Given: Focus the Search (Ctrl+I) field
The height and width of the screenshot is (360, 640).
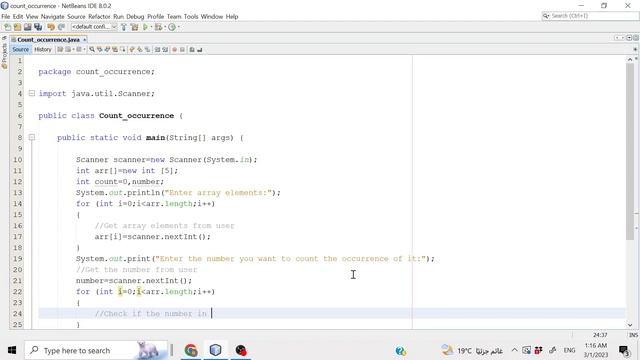Looking at the screenshot, I should click(590, 16).
